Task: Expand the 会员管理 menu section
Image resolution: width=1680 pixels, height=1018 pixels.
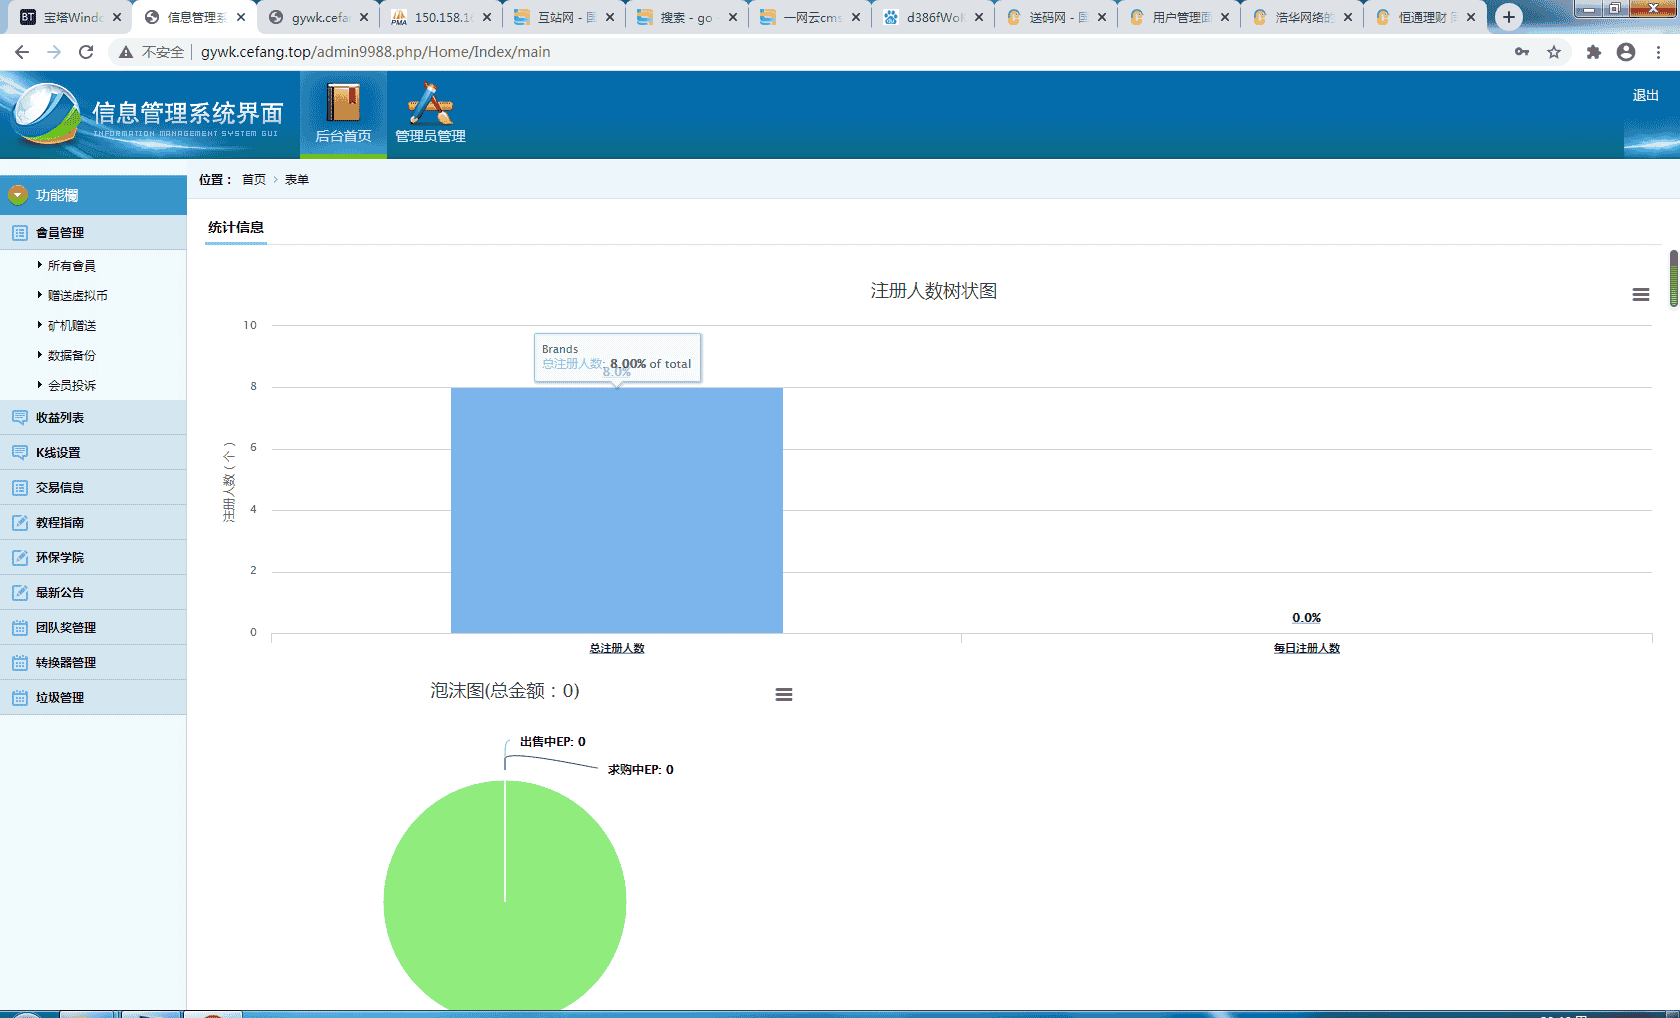Action: coord(93,232)
